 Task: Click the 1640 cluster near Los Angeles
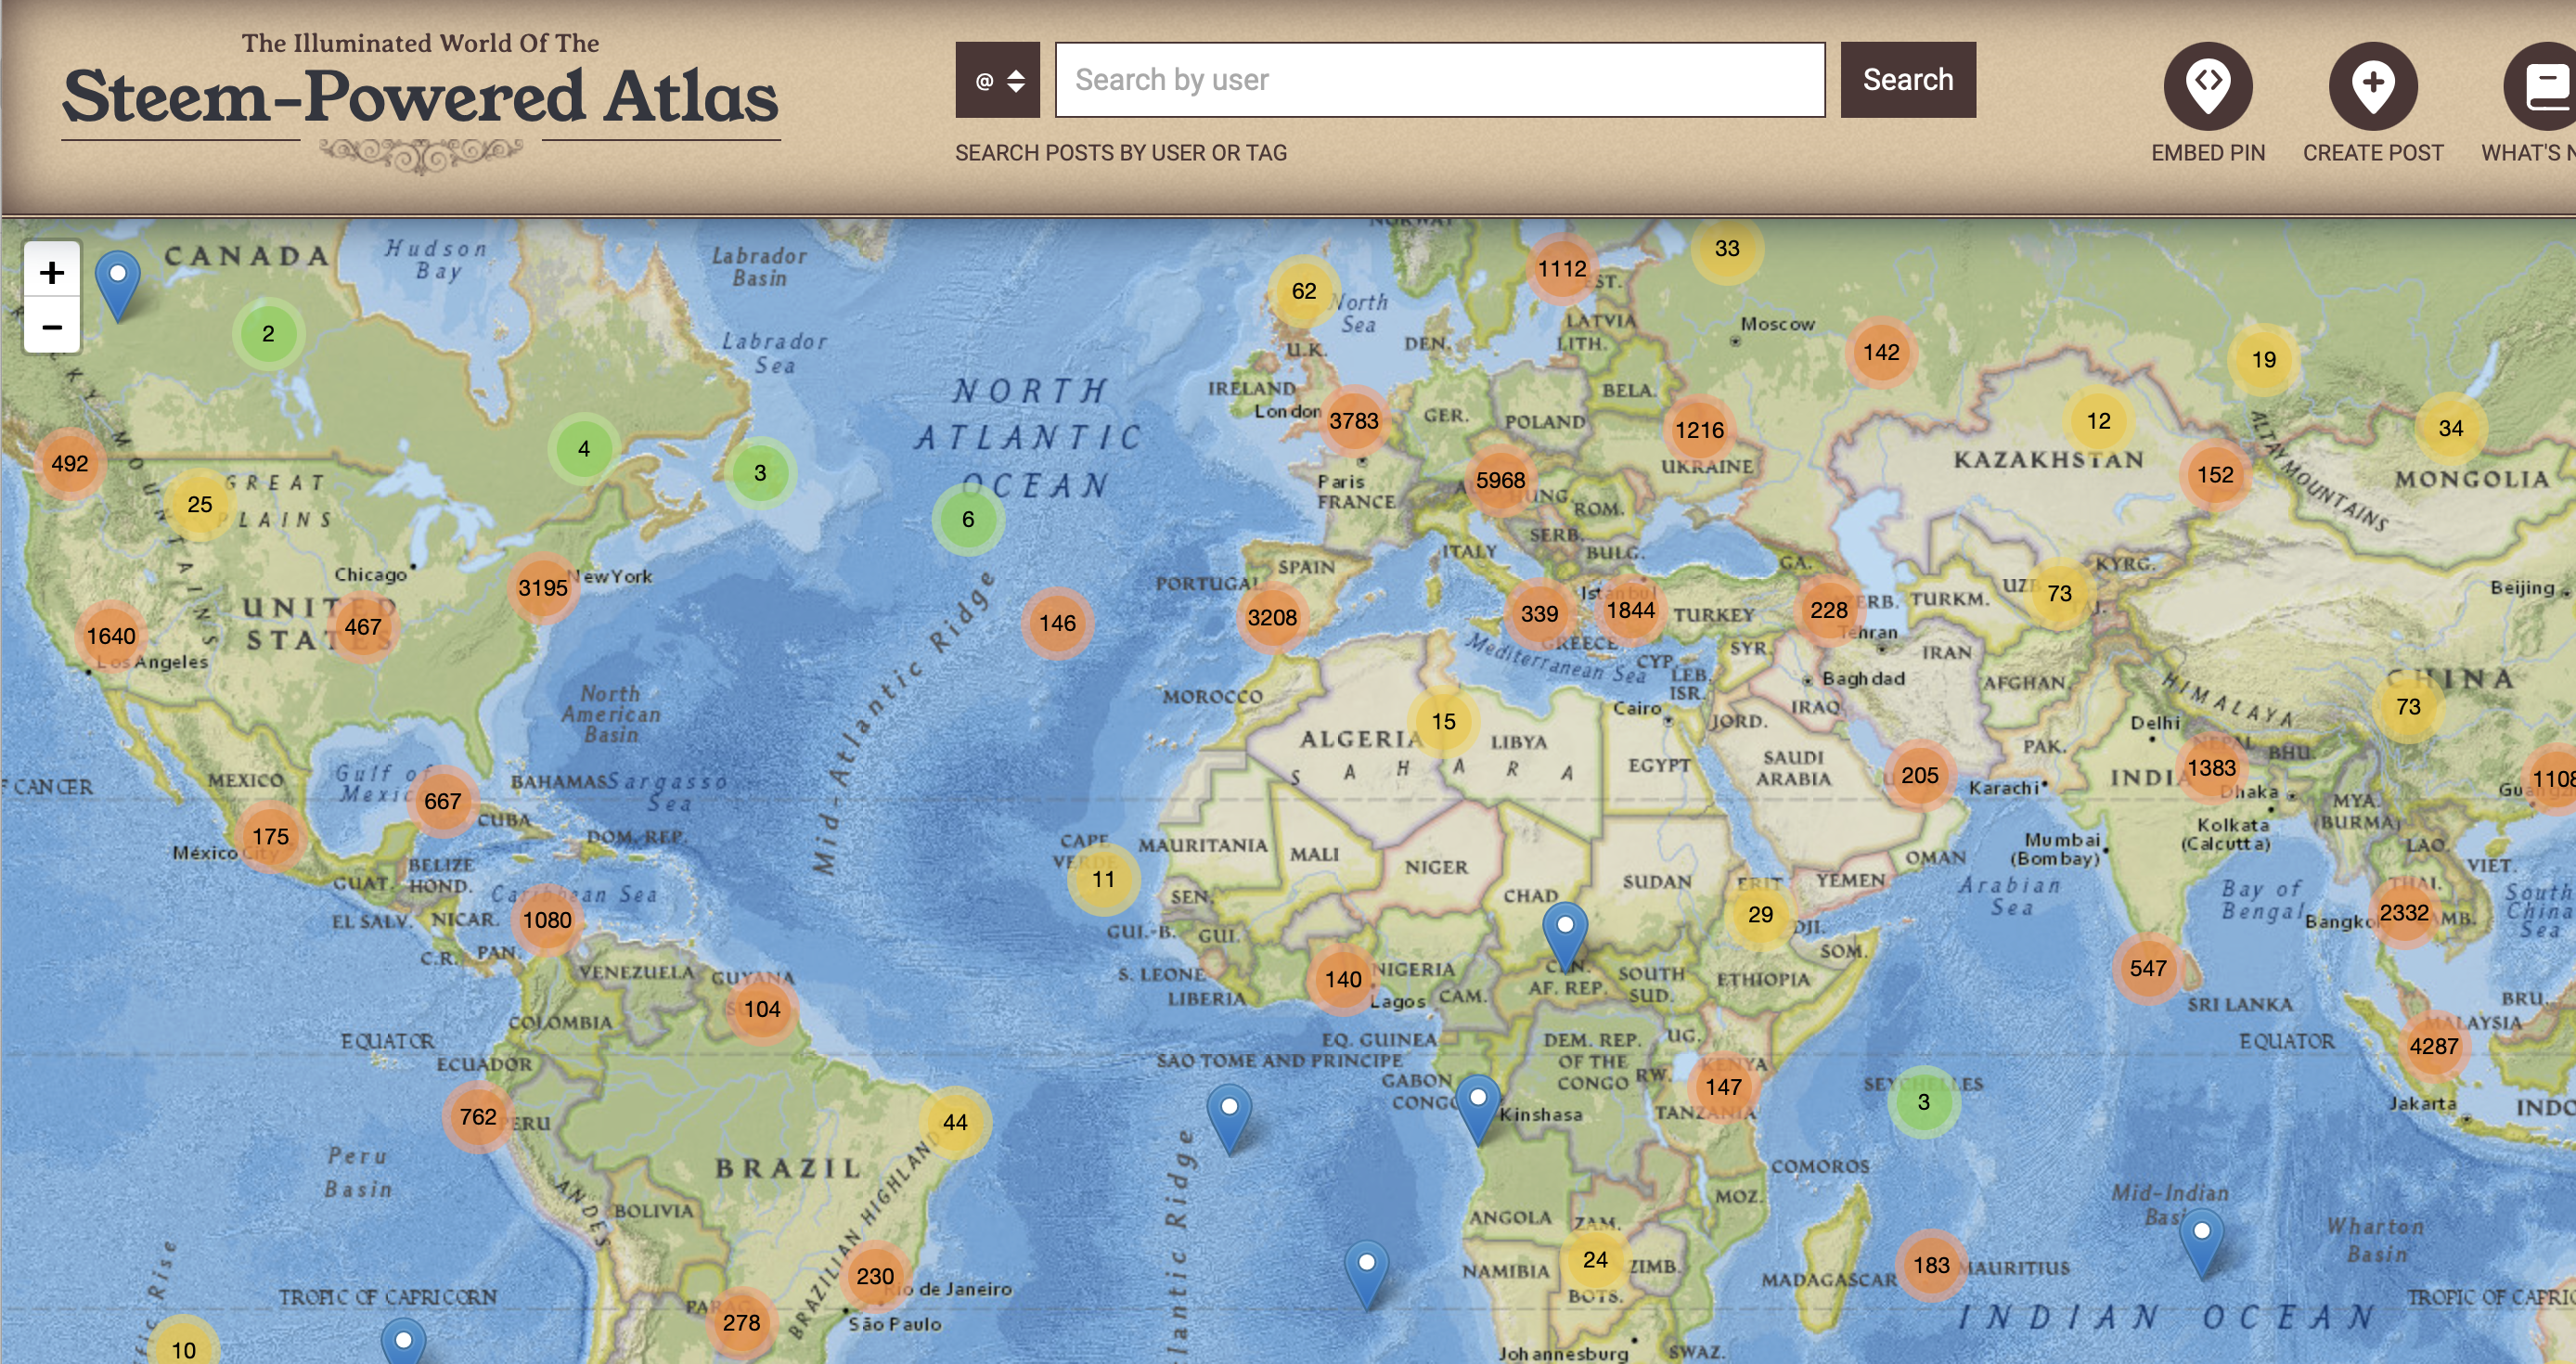point(111,636)
